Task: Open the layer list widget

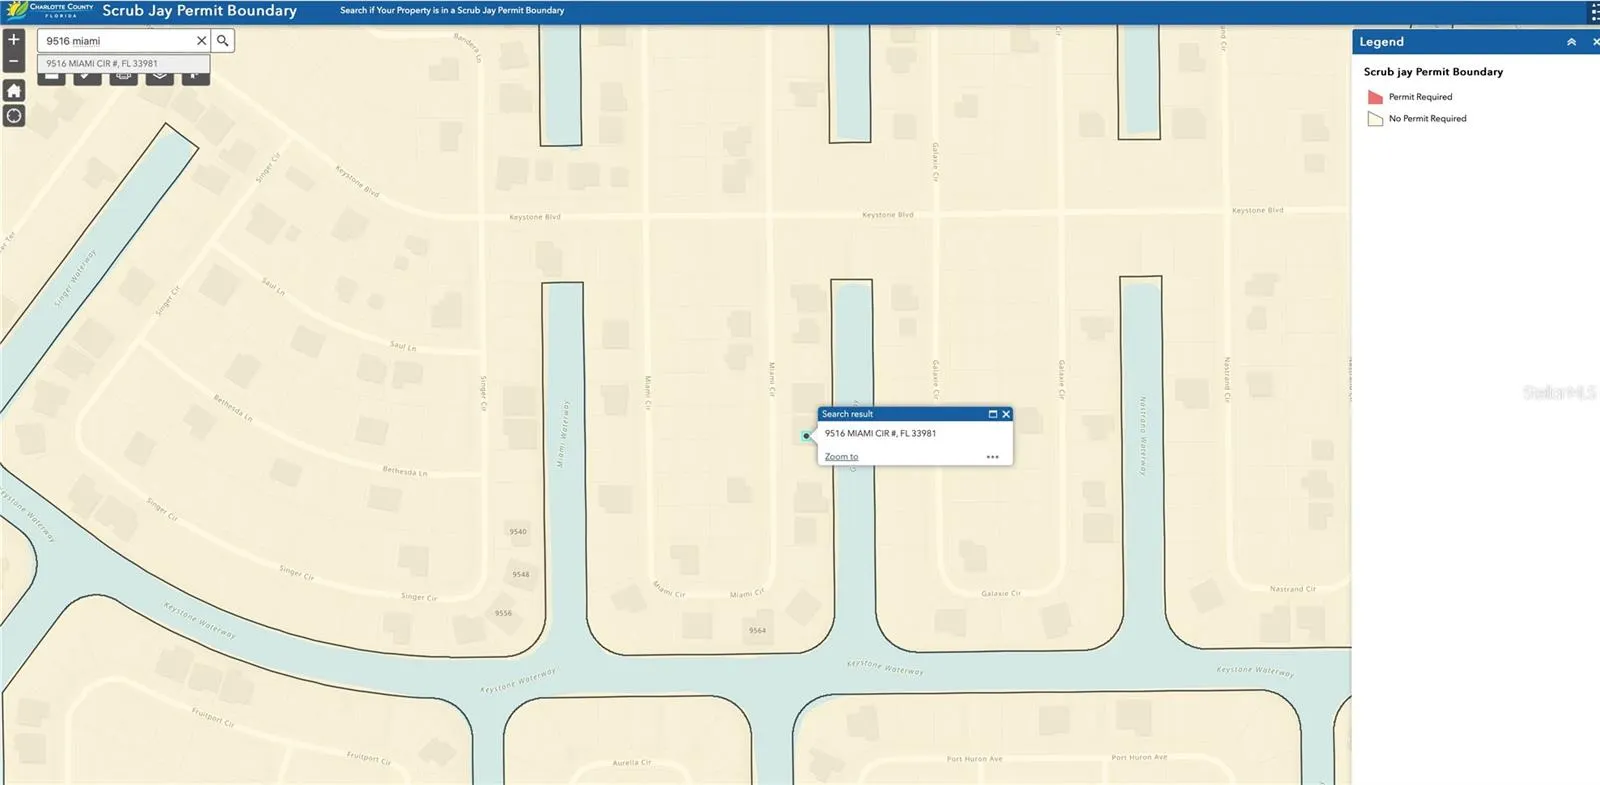Action: click(159, 76)
